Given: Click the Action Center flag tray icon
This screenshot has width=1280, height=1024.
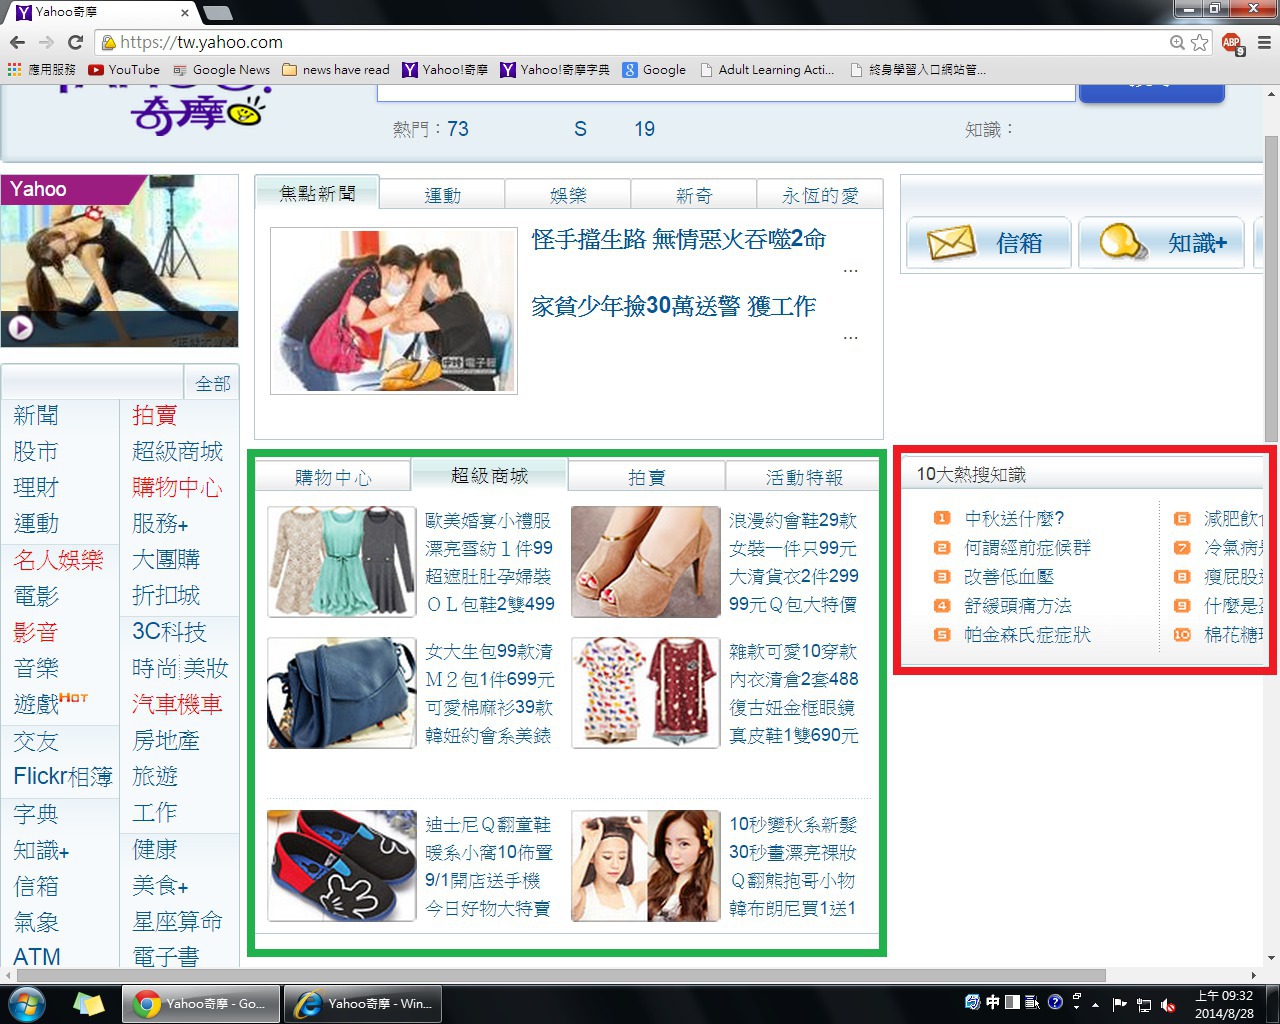Looking at the screenshot, I should coord(1120,1005).
